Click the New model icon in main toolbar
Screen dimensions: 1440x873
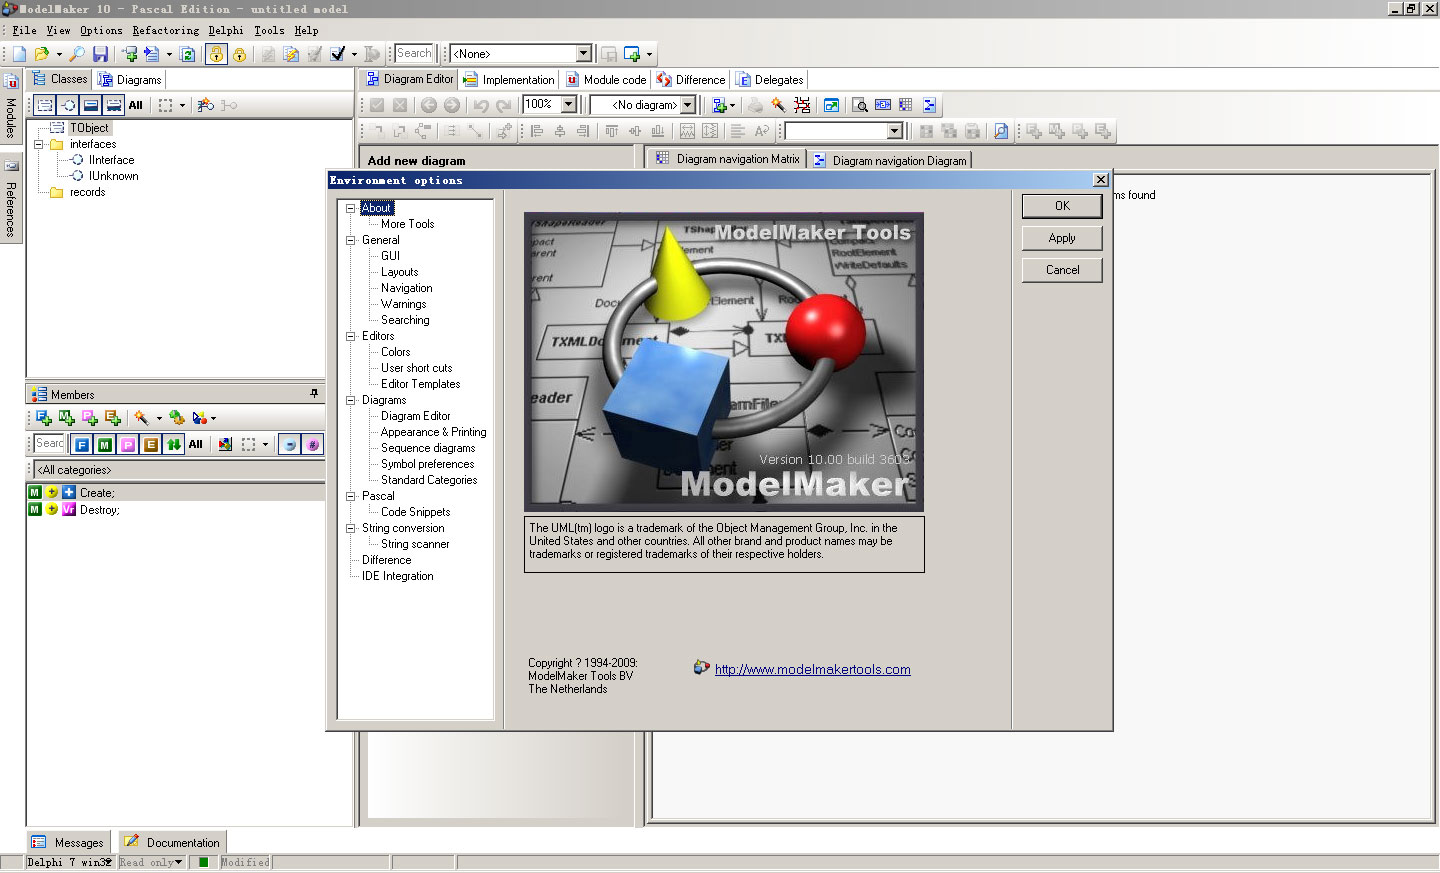pos(19,54)
